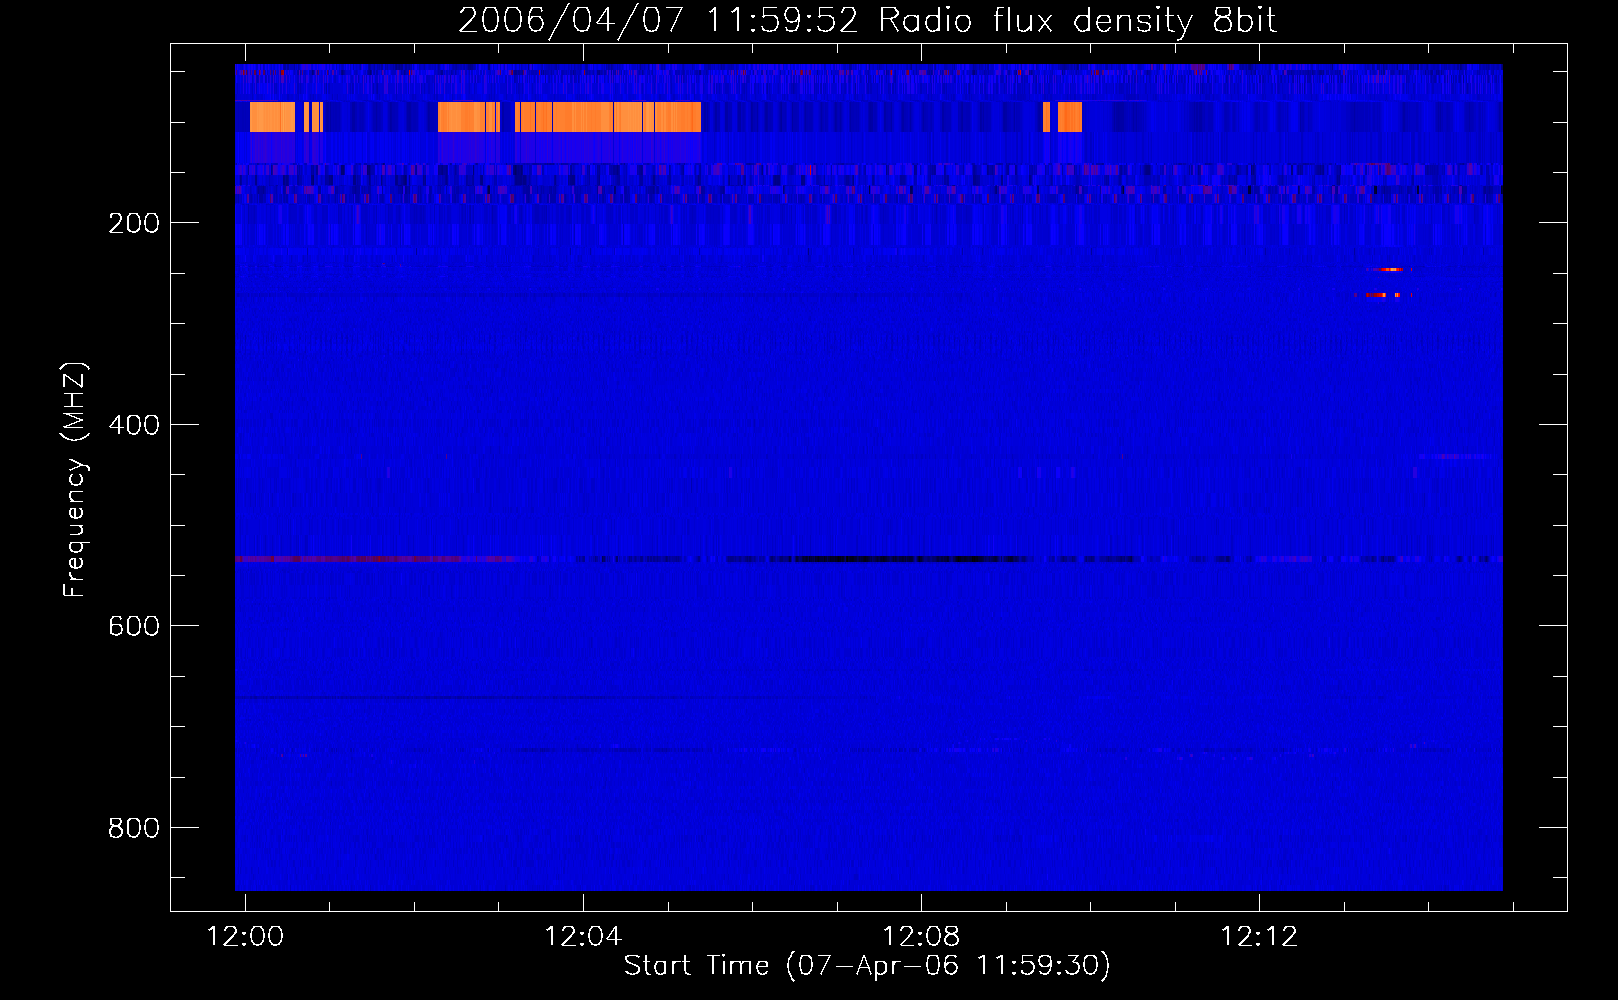Click the wide orange band between 12:02 and 12:05
1618x1000 pixels.
point(570,117)
